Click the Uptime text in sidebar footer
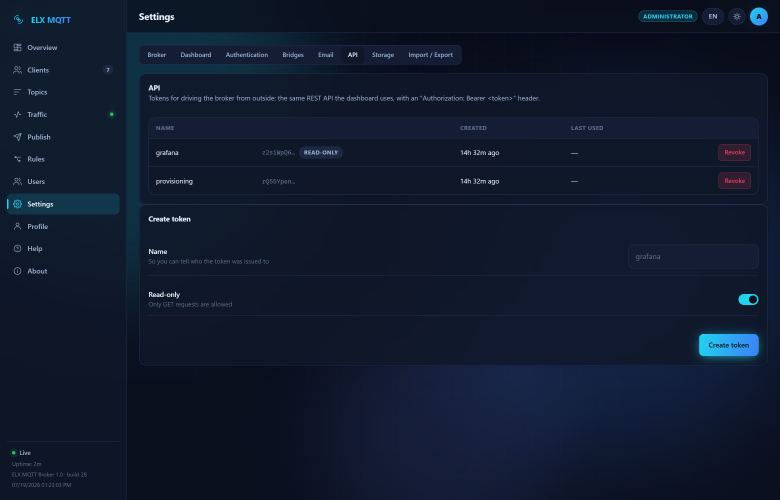Image resolution: width=780 pixels, height=500 pixels. point(27,464)
